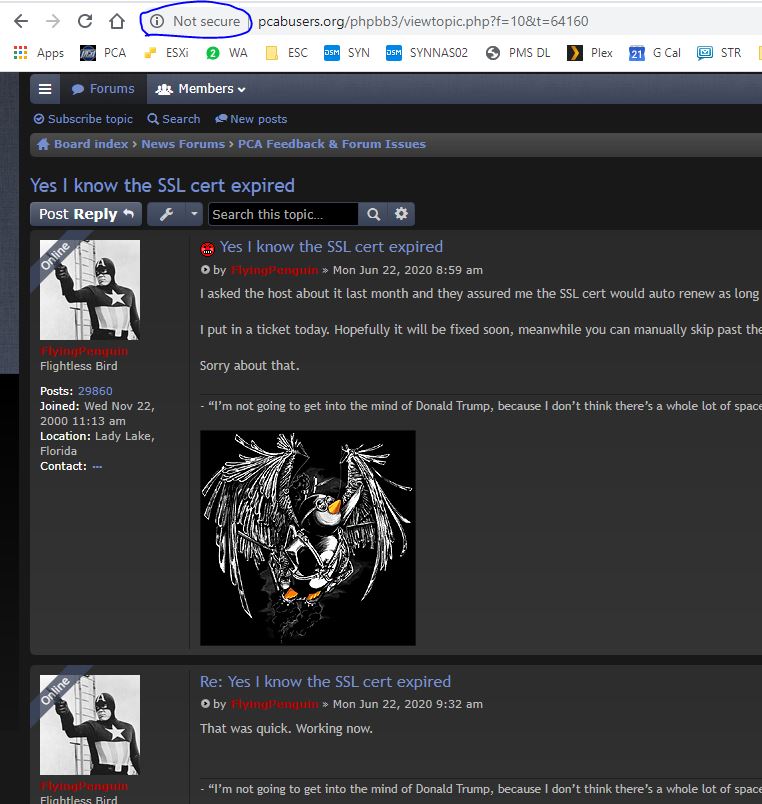Open PCA Feedback & Forum Issues breadcrumb

pyautogui.click(x=332, y=144)
